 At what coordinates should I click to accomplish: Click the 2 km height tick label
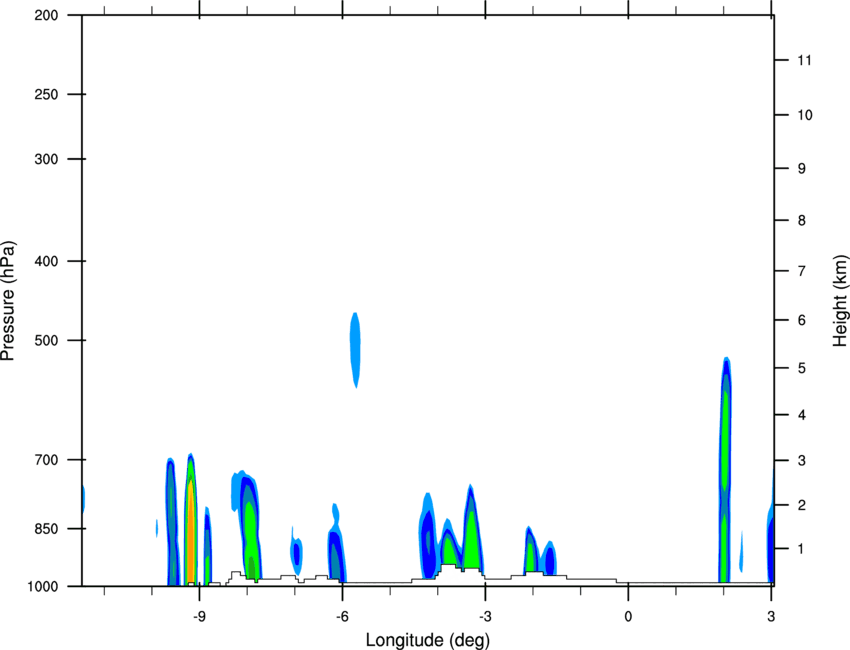(802, 505)
